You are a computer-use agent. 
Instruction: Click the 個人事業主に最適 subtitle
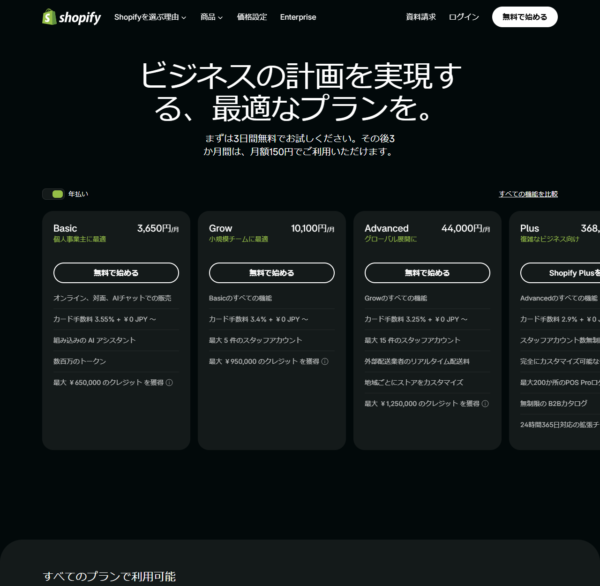80,239
